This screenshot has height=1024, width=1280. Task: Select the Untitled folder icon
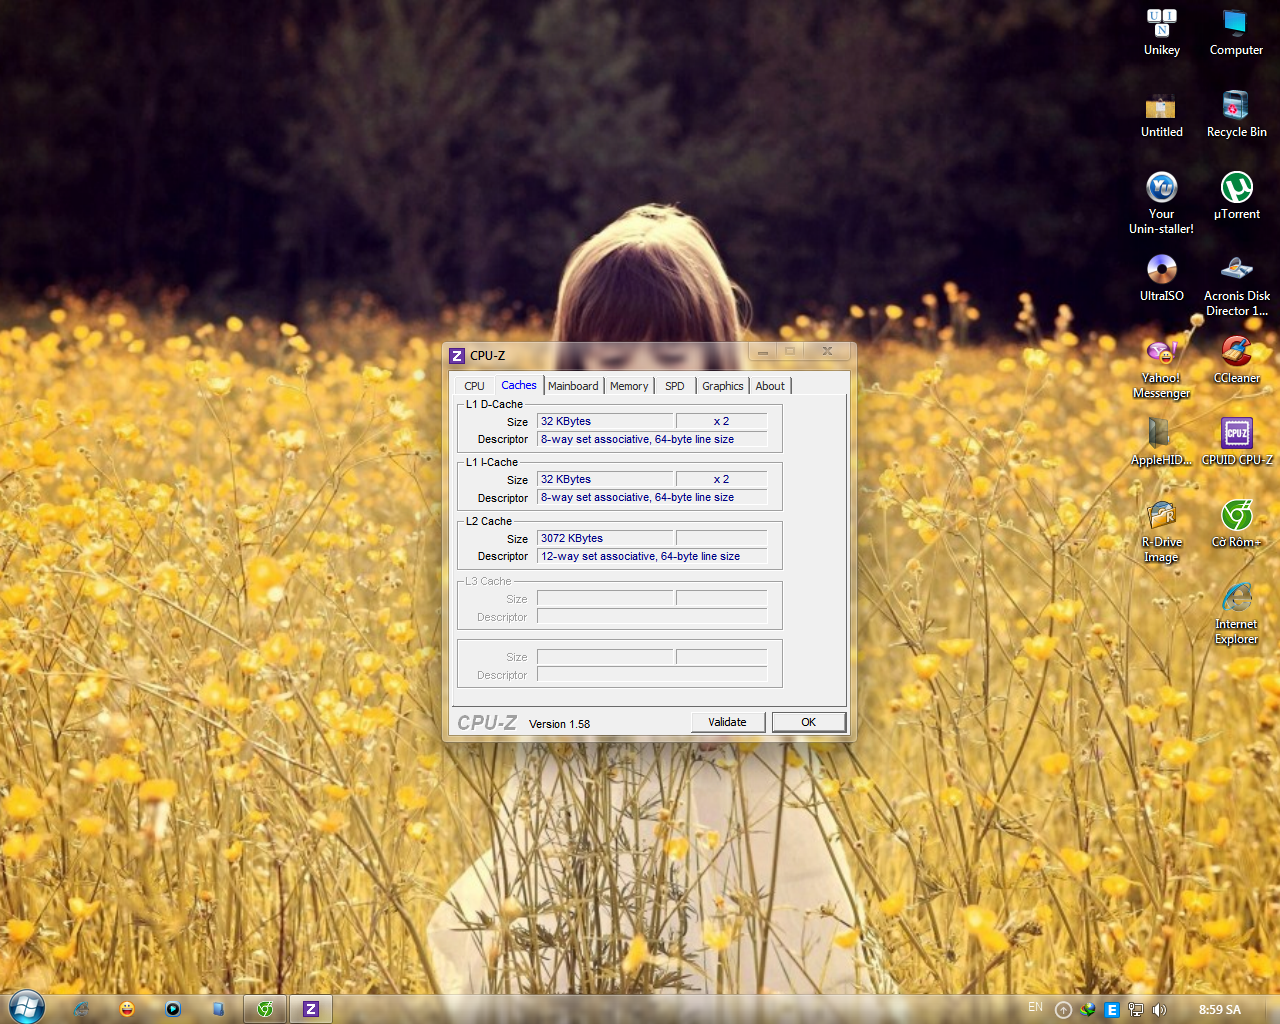(1161, 115)
